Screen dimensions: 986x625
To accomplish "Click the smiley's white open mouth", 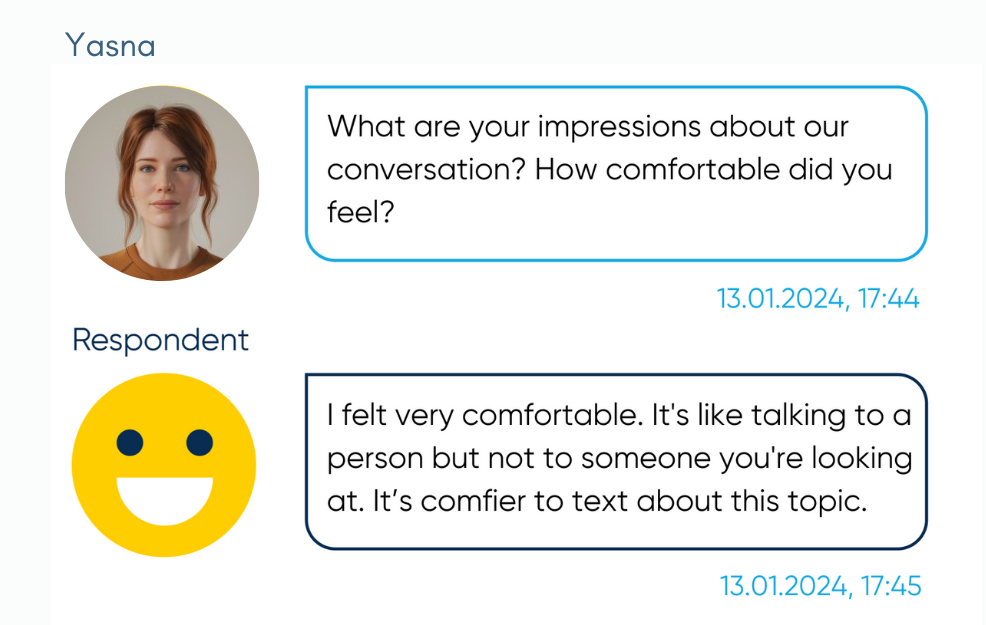I will 165,501.
